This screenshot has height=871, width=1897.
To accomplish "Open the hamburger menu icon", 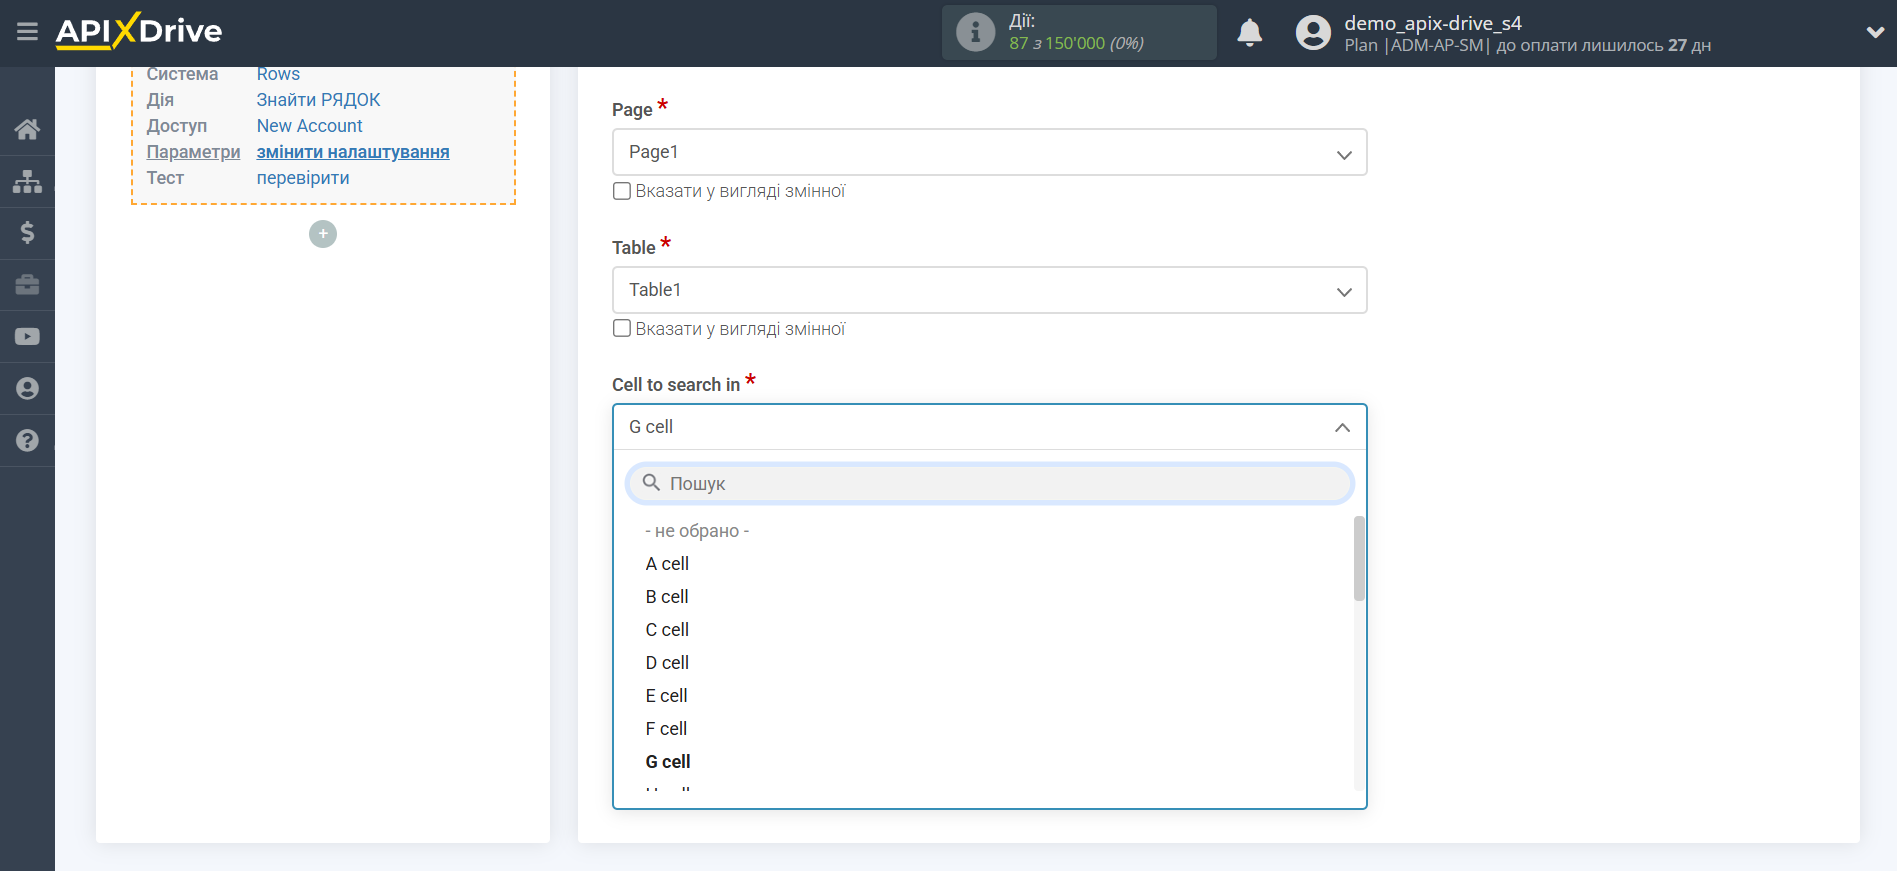I will coord(27,32).
